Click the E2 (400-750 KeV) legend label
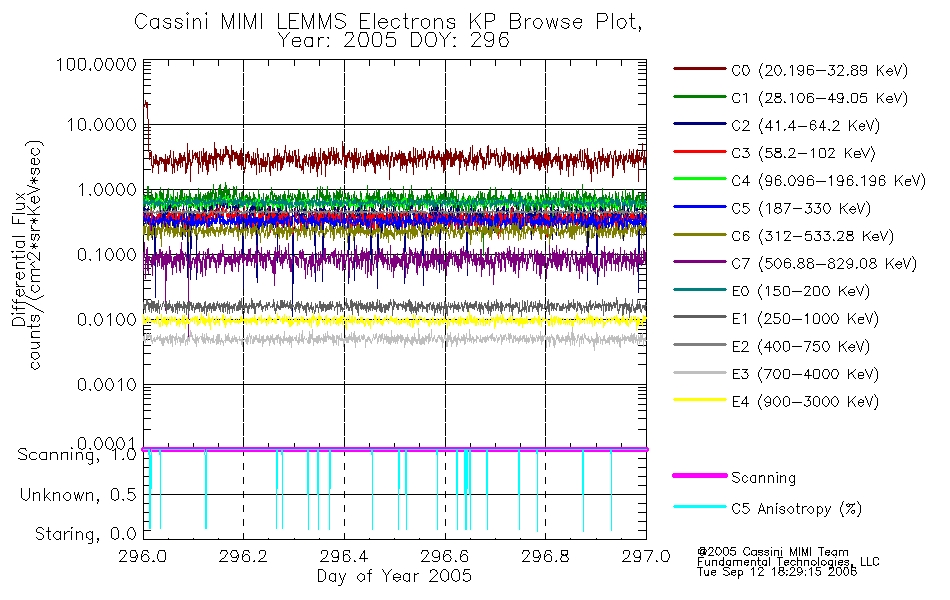The height and width of the screenshot is (600, 950). [800, 347]
